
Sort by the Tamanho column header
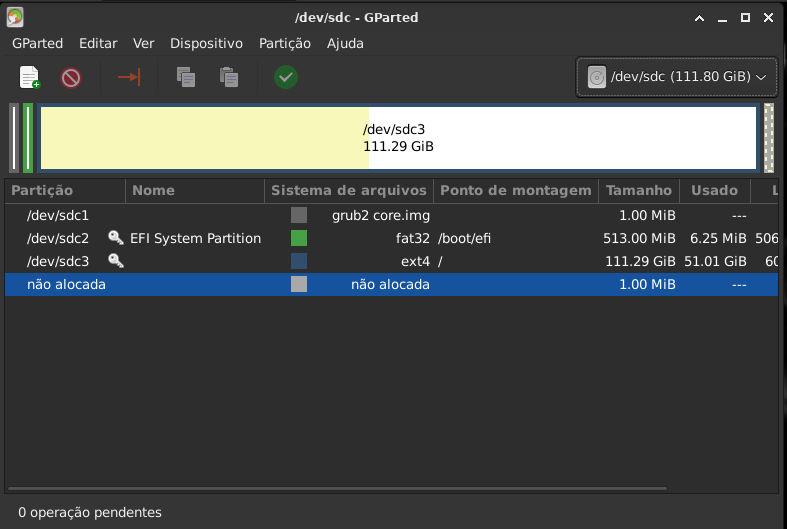(x=638, y=190)
